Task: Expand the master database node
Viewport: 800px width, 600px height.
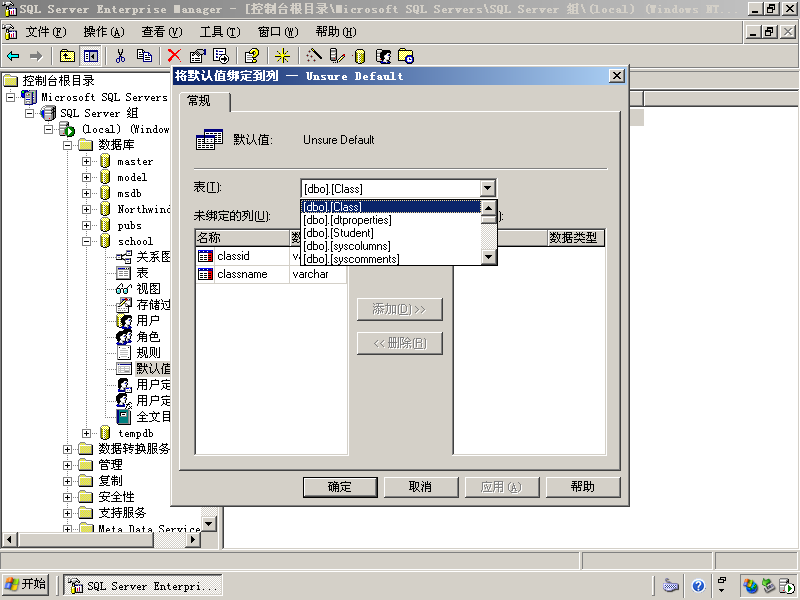Action: tap(86, 162)
